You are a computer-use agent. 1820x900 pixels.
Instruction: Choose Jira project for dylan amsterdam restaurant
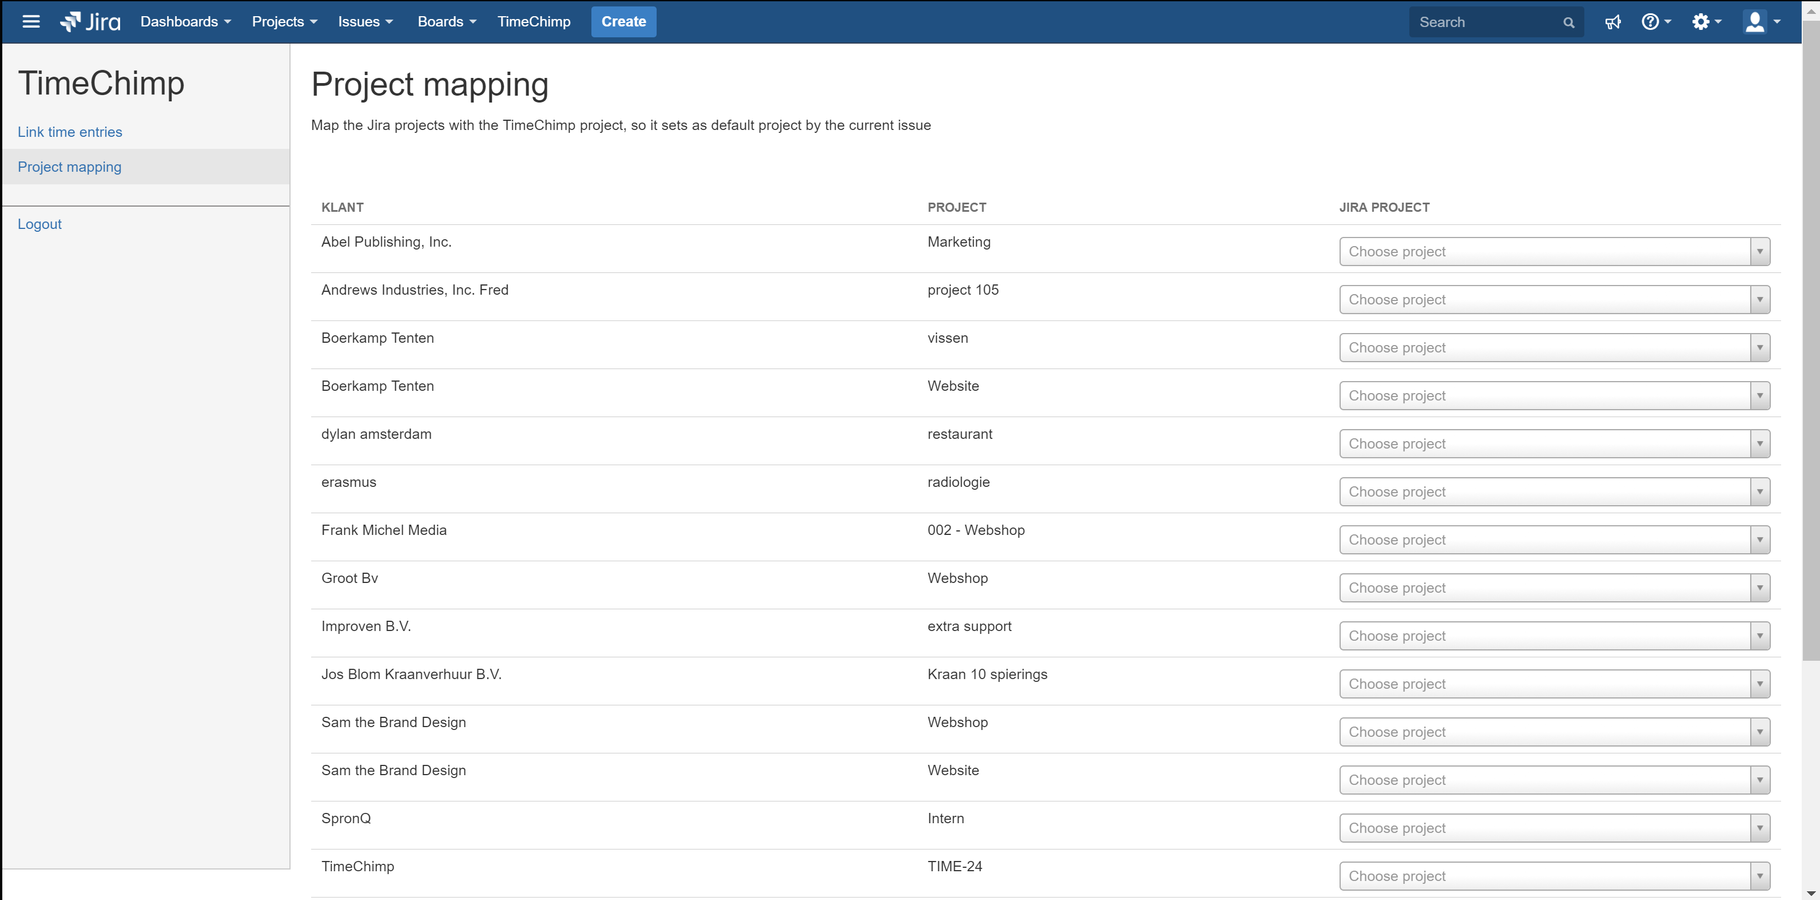(1554, 444)
